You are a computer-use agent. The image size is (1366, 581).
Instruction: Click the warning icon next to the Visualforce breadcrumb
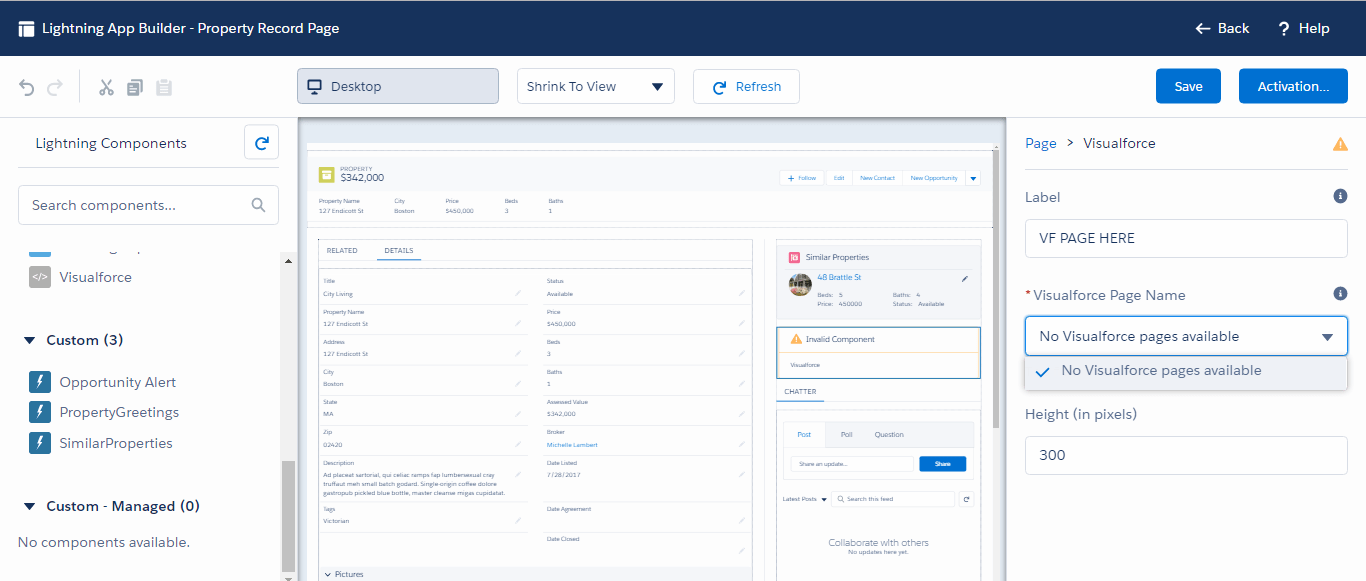(x=1340, y=143)
